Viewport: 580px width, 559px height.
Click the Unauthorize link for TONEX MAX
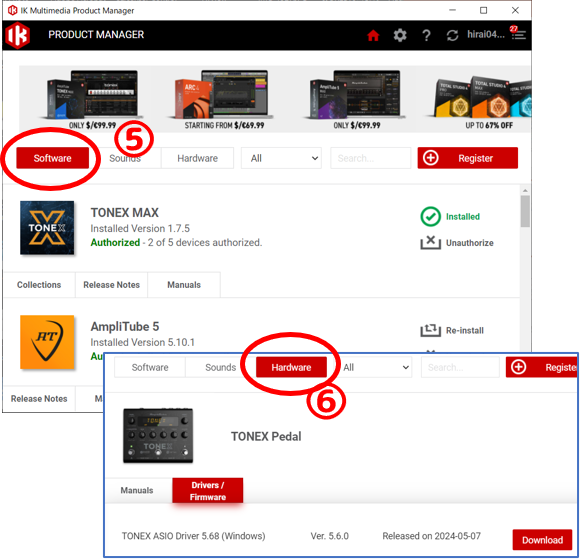click(x=469, y=243)
